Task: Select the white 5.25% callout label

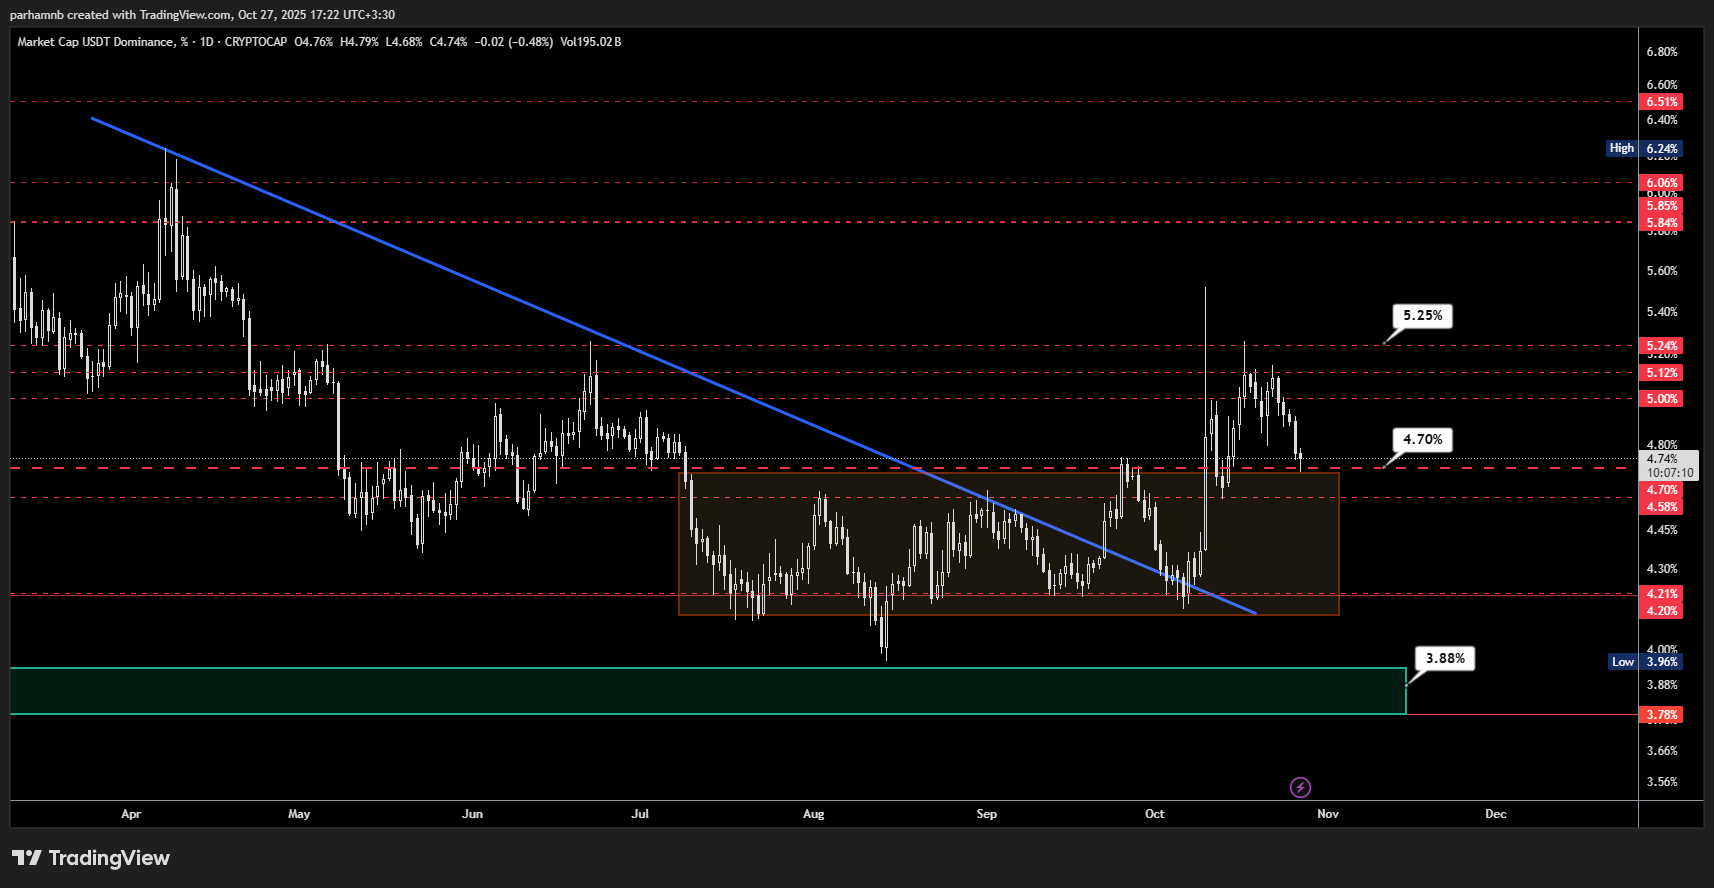Action: tap(1422, 316)
